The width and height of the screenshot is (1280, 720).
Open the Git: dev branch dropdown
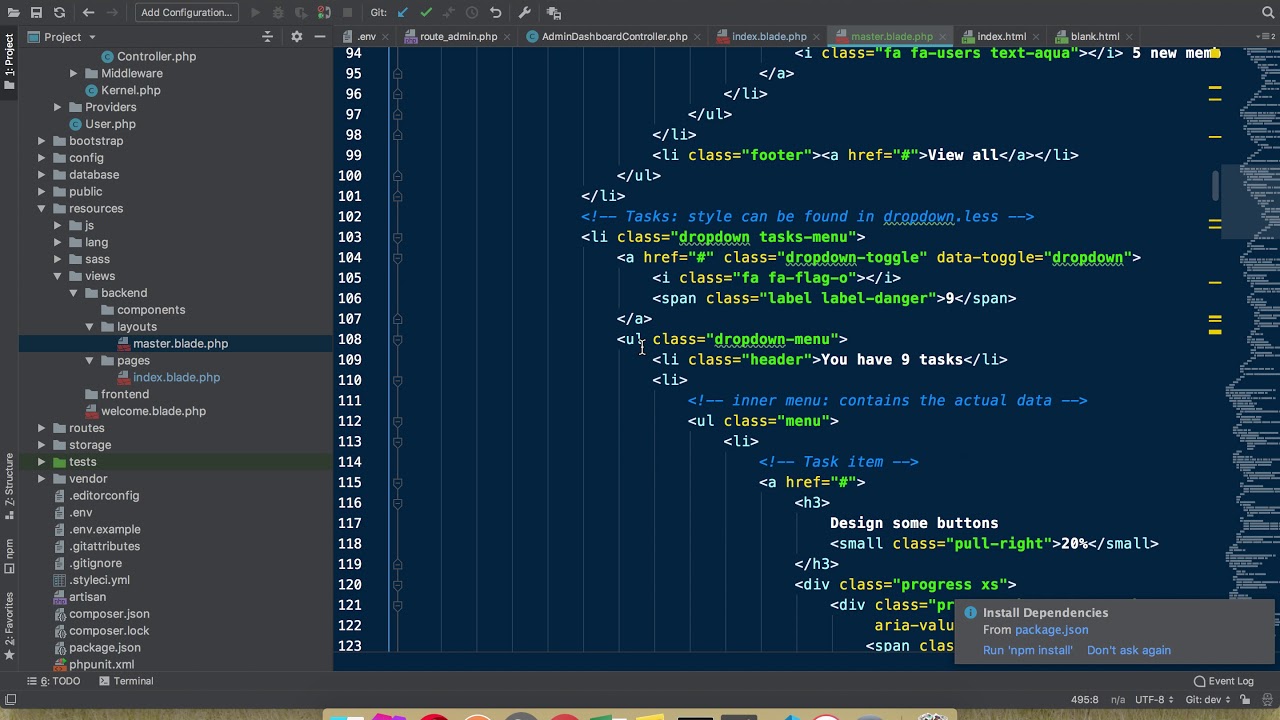tap(1209, 700)
